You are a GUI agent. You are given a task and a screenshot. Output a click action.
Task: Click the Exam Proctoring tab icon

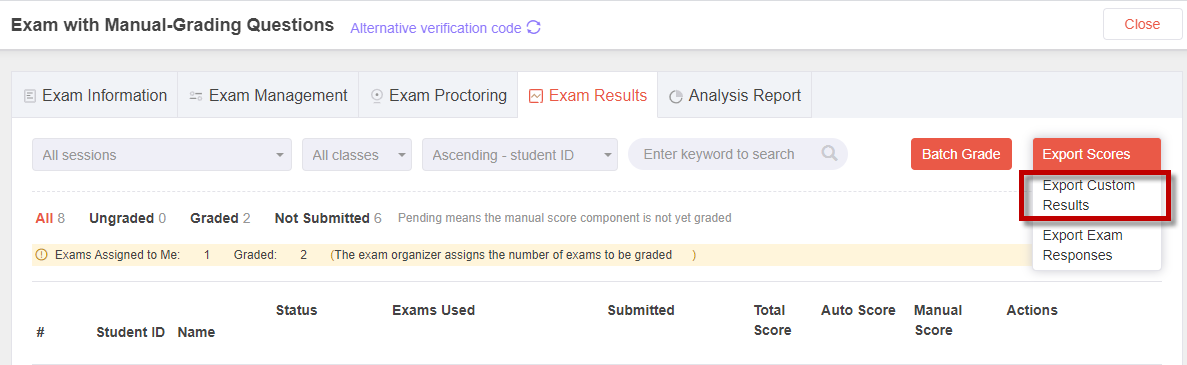[x=377, y=96]
